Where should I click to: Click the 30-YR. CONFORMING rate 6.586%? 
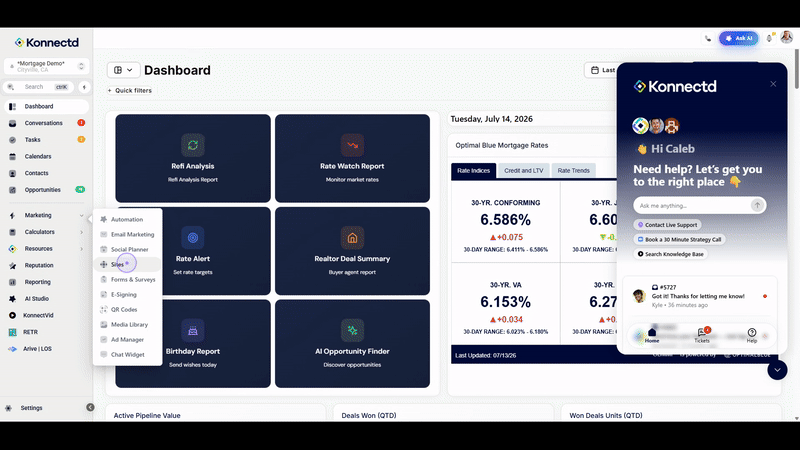pos(505,220)
